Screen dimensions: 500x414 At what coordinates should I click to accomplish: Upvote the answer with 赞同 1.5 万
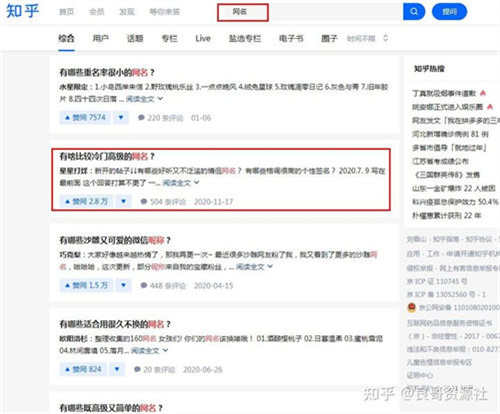coord(86,285)
